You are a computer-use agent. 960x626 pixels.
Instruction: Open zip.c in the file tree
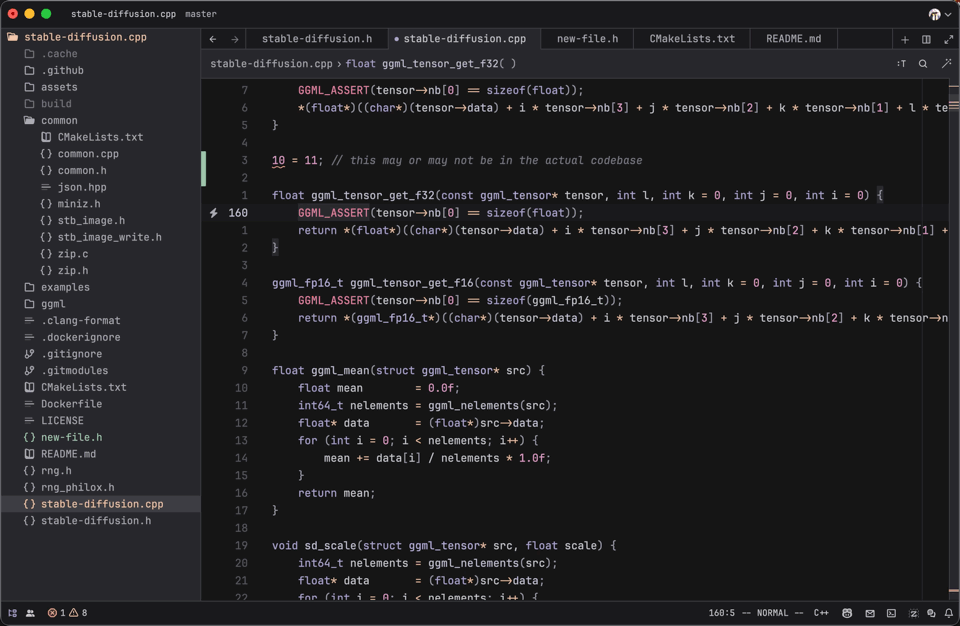[x=100, y=254]
